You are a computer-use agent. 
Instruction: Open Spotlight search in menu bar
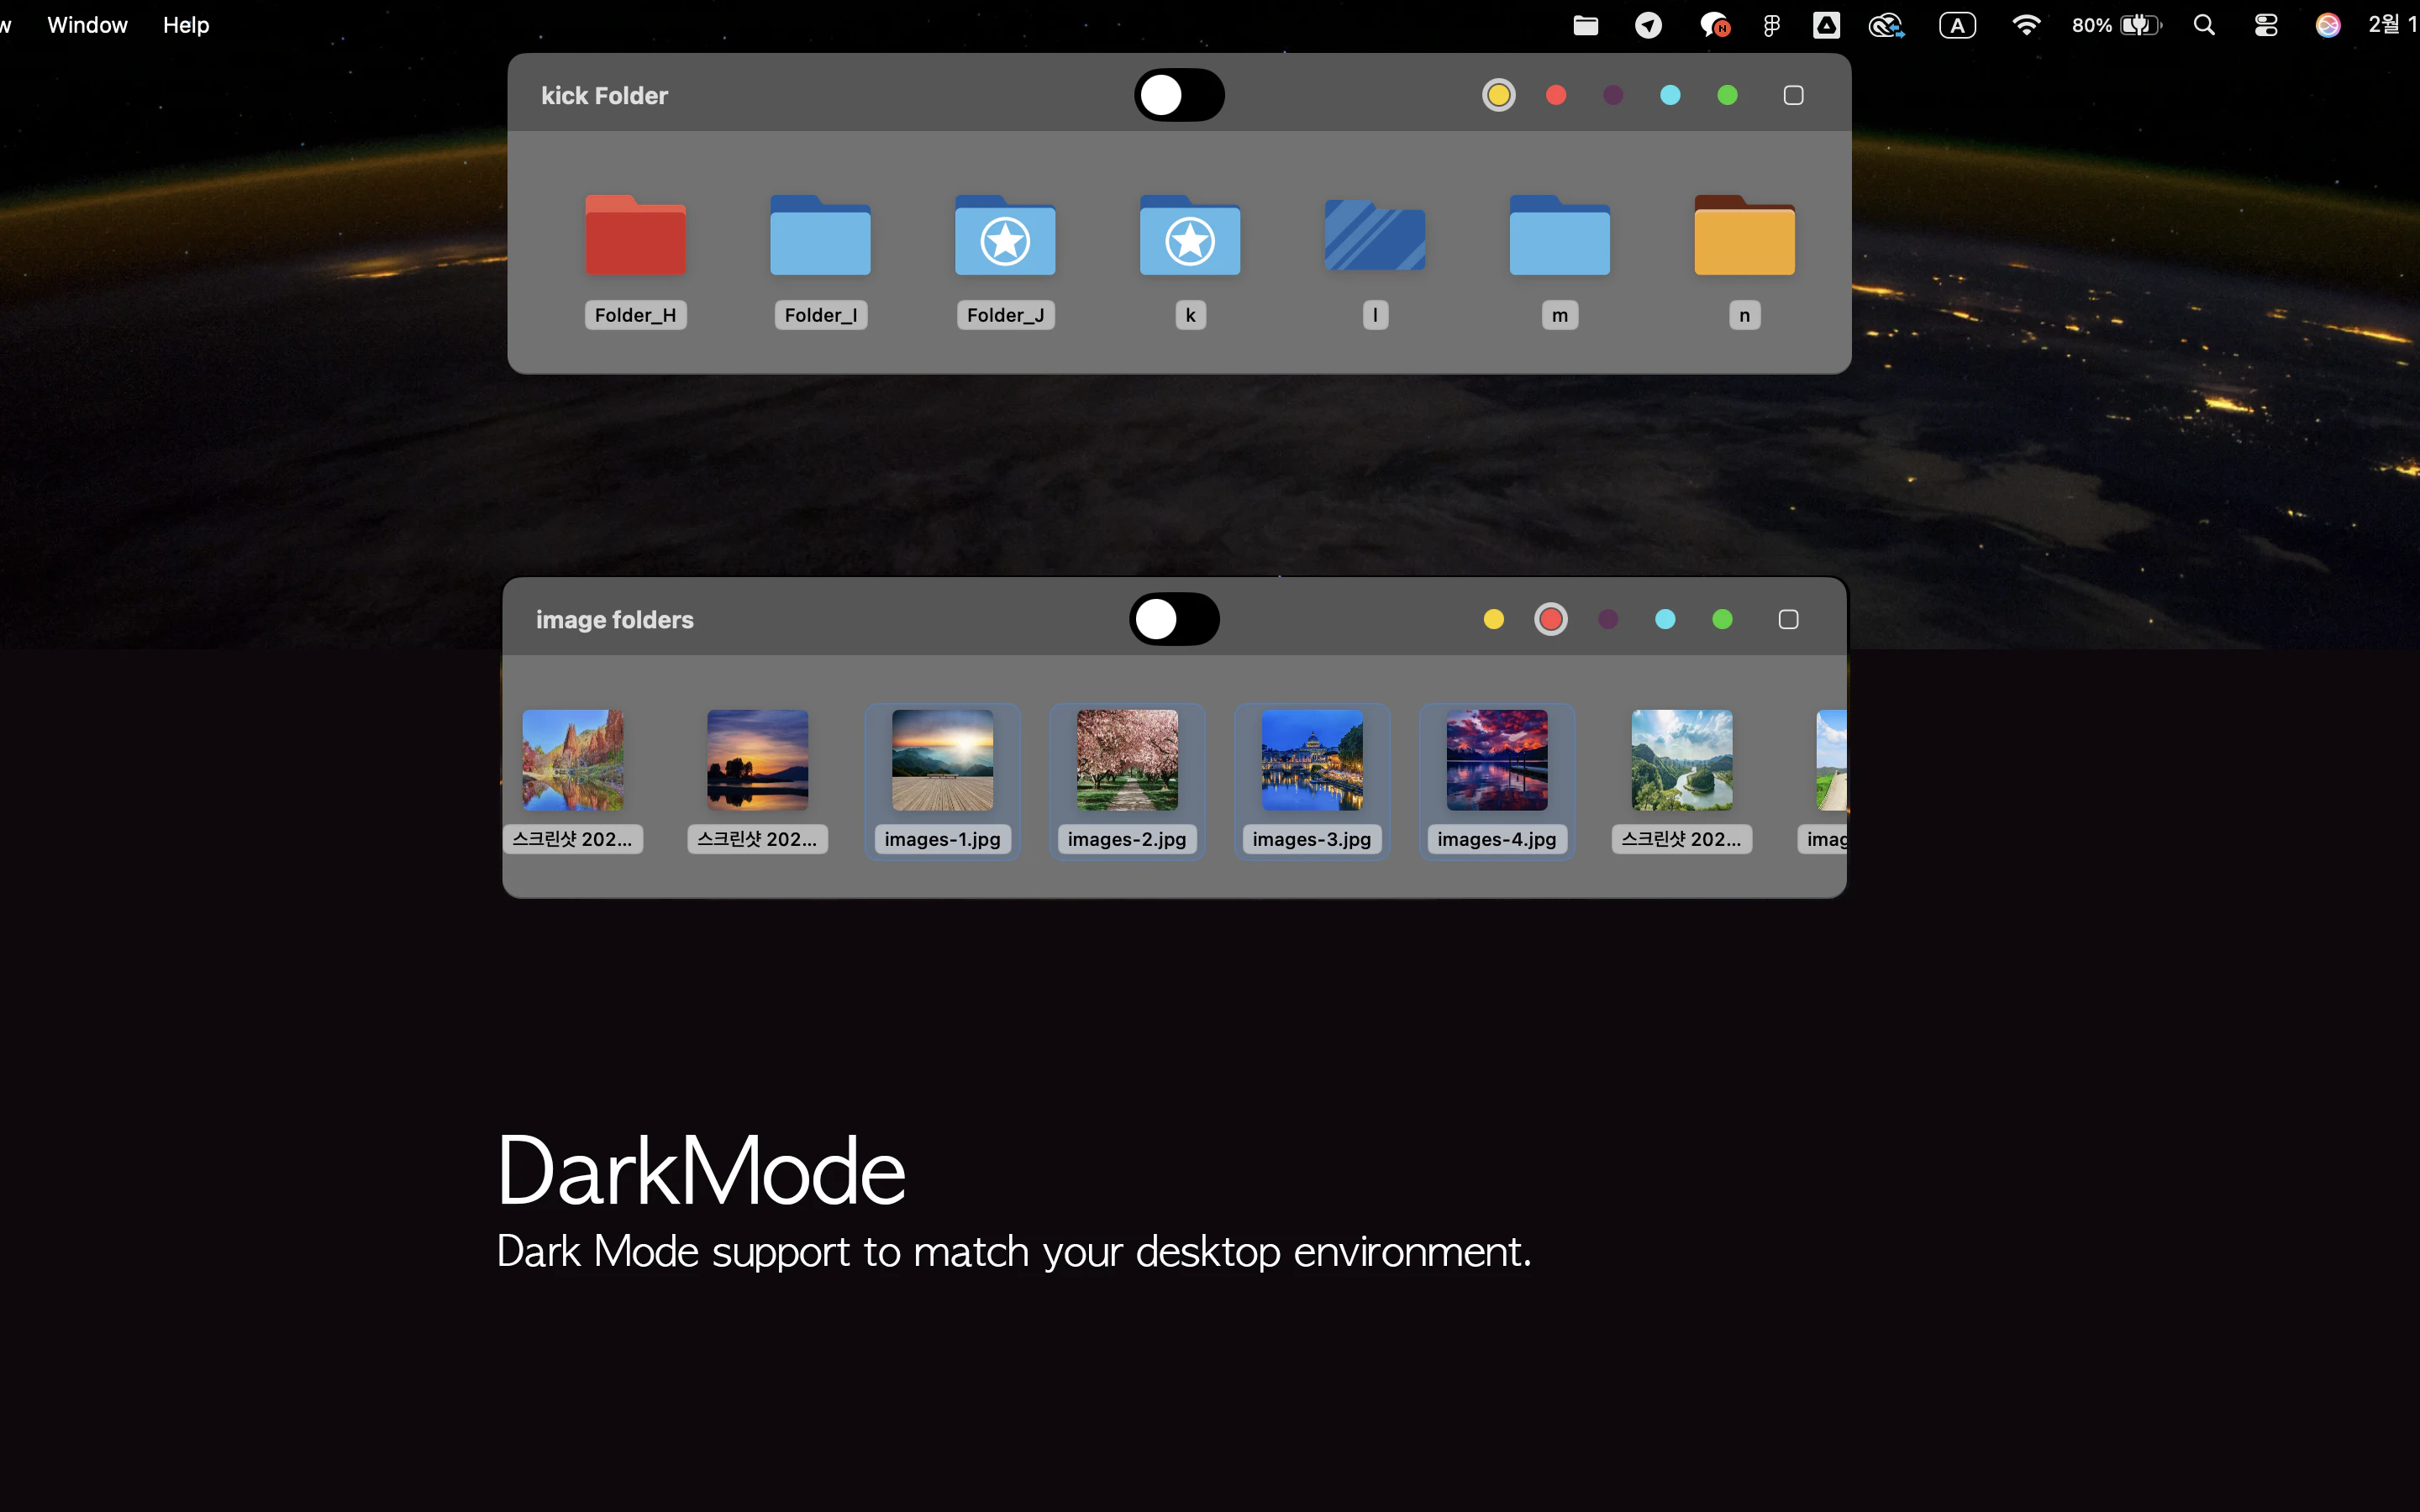pyautogui.click(x=2204, y=25)
